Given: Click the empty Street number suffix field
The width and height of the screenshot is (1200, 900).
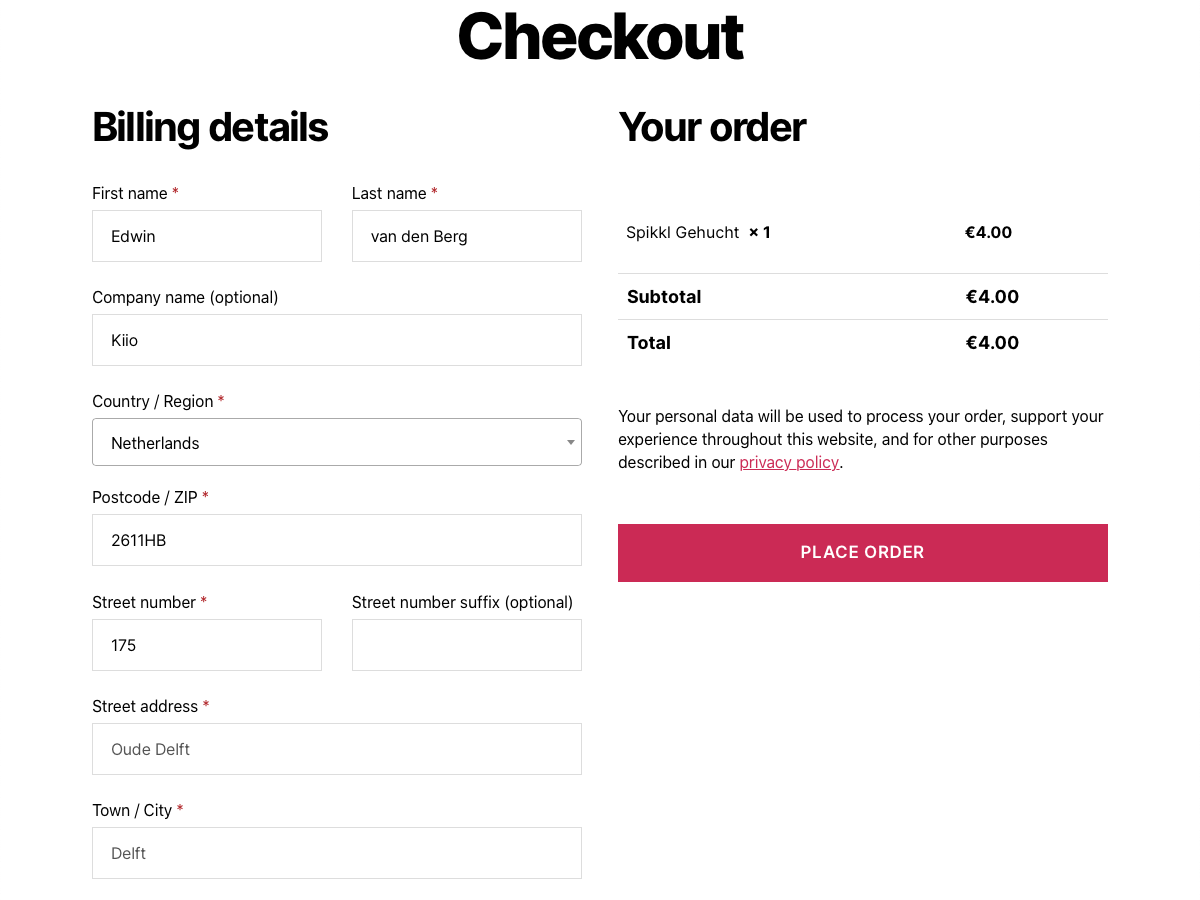Looking at the screenshot, I should coord(466,645).
